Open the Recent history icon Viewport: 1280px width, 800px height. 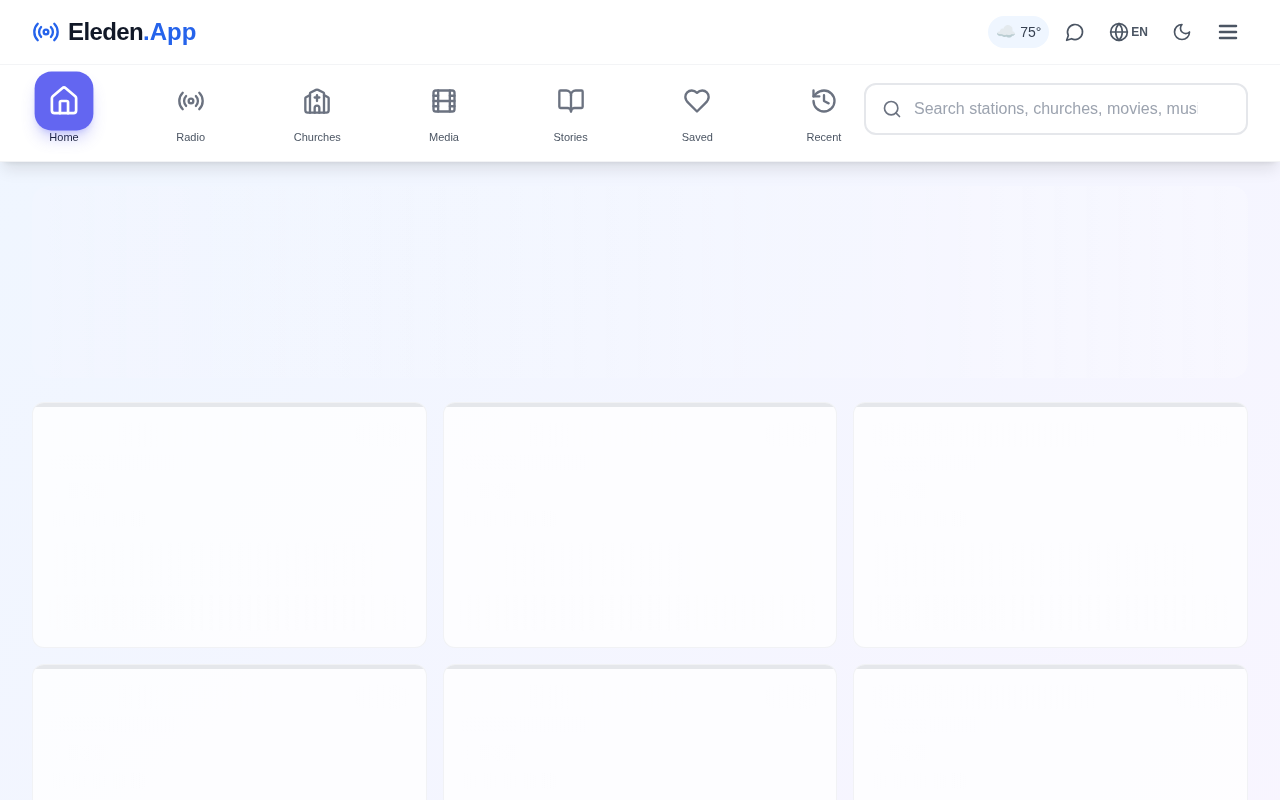point(824,101)
